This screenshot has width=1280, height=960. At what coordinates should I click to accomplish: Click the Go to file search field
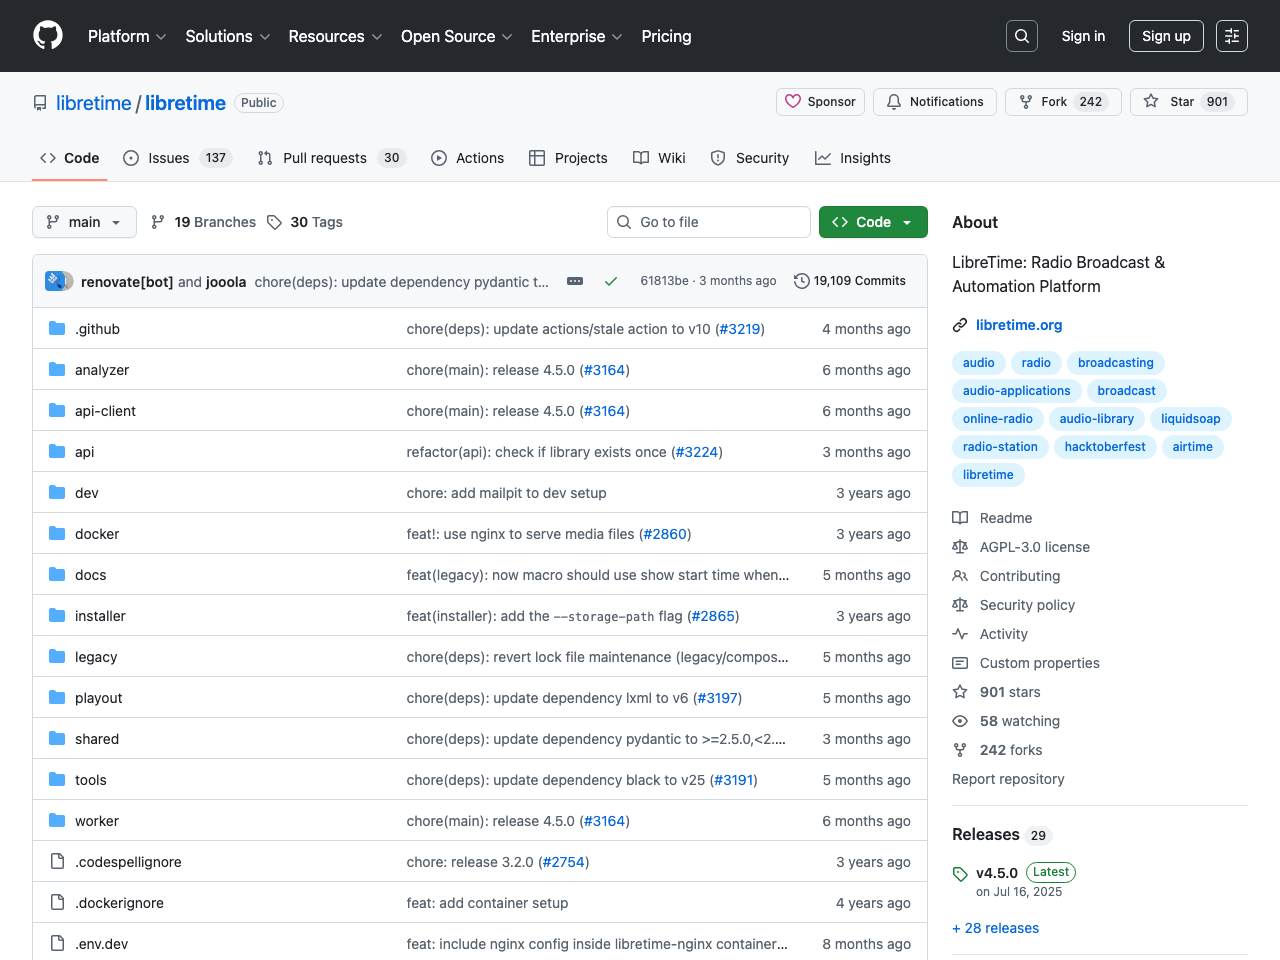pos(709,222)
